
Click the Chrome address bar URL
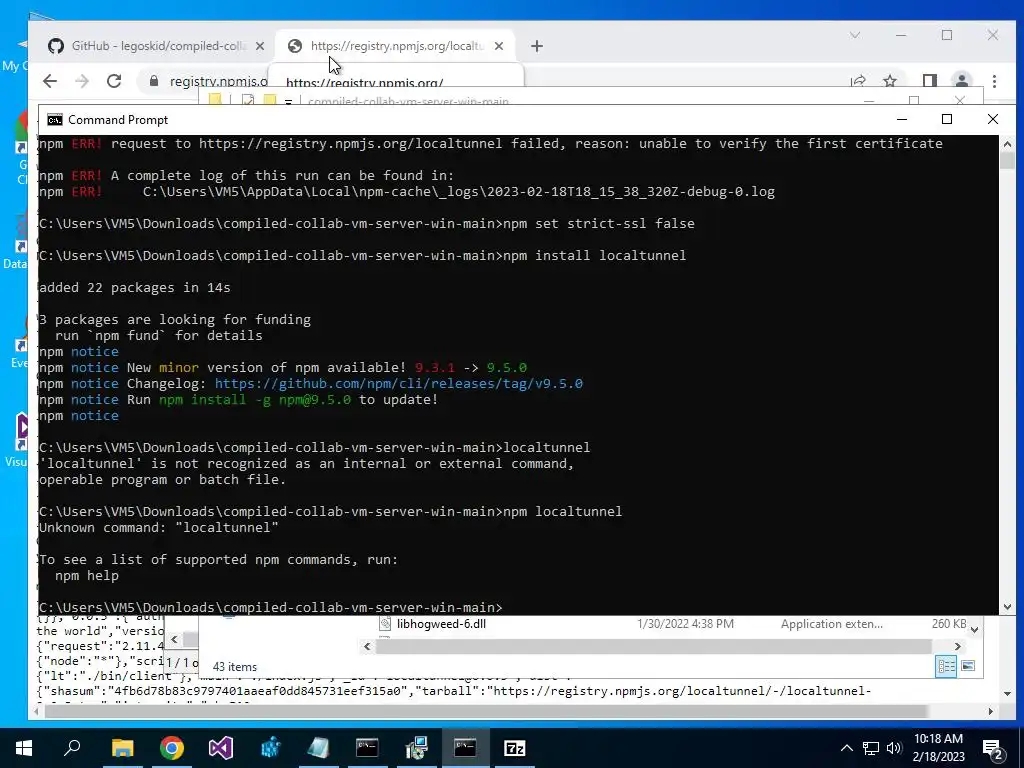219,81
